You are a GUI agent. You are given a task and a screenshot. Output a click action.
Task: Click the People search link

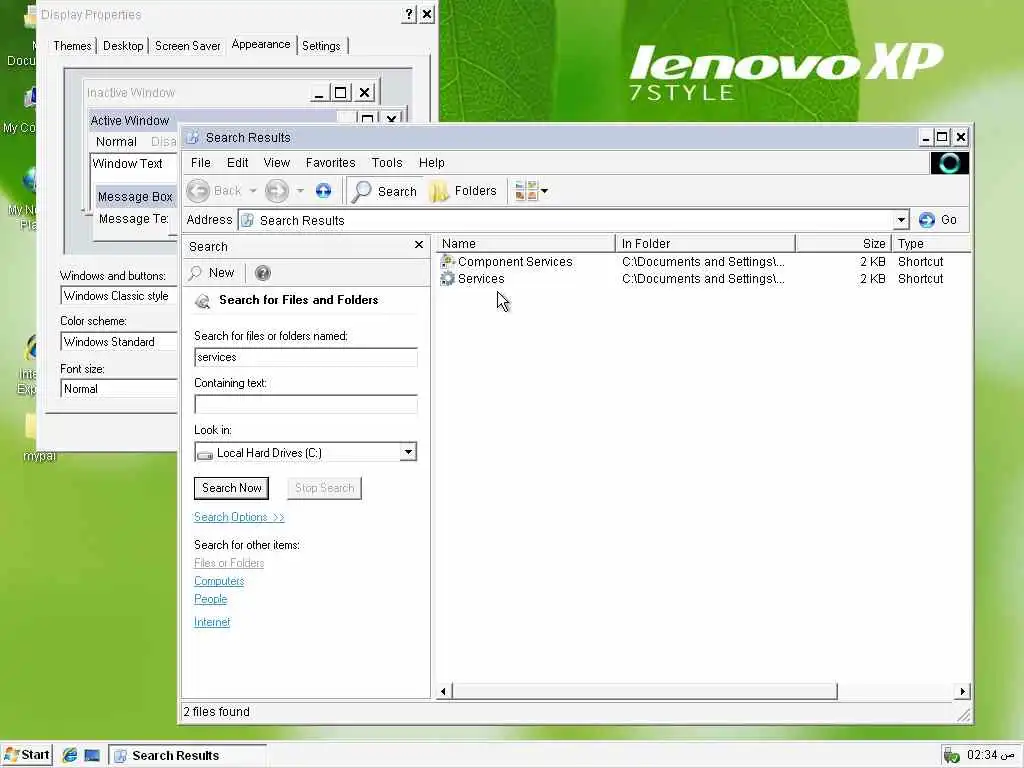210,599
